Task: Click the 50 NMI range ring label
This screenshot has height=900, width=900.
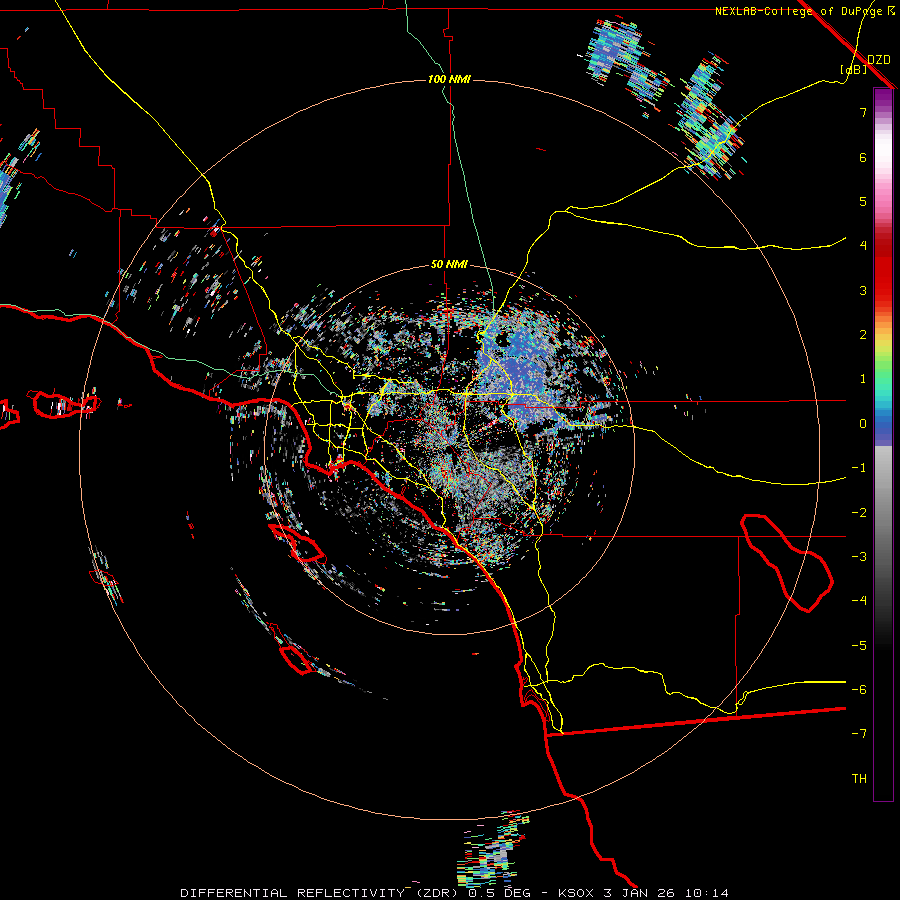Action: click(x=449, y=265)
